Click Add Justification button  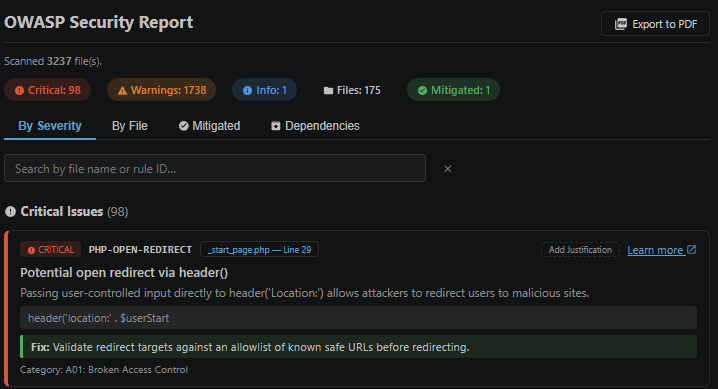(x=580, y=250)
